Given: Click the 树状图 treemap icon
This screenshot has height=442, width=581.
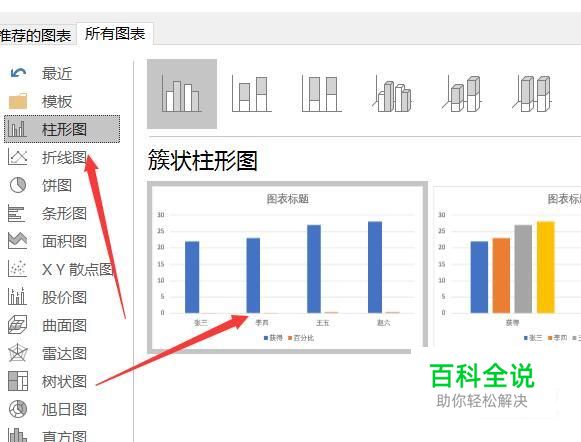Looking at the screenshot, I should (x=18, y=381).
